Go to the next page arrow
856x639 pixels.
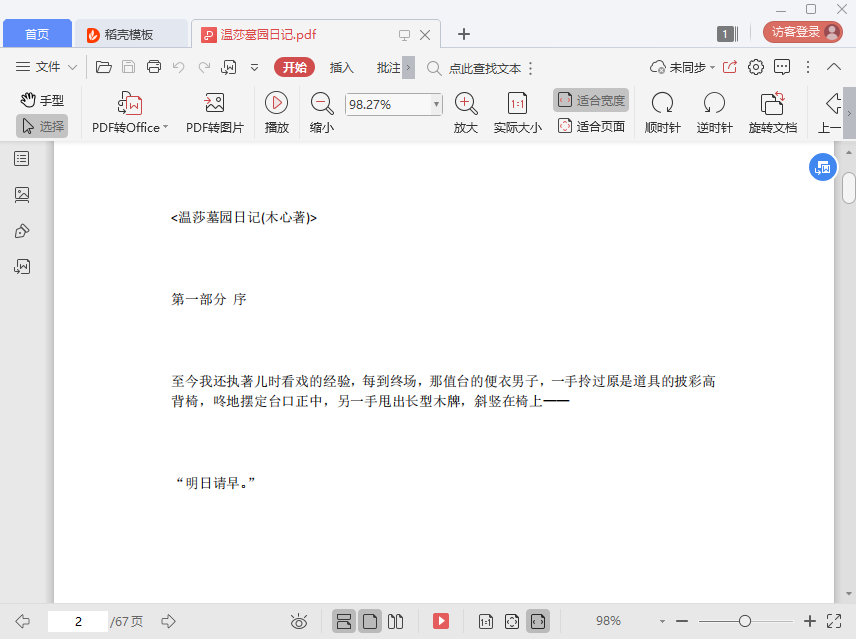[169, 621]
